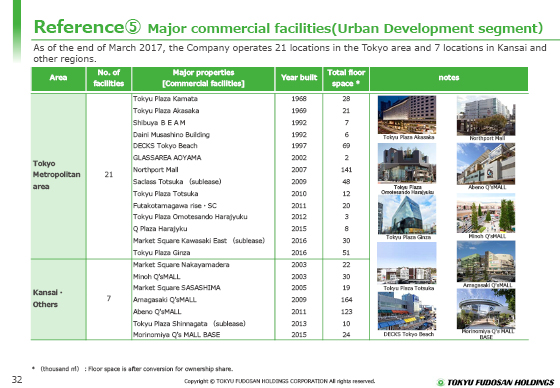Click the 'Total floor space' column header
Image resolution: width=560 pixels, height=388 pixels.
(x=346, y=78)
